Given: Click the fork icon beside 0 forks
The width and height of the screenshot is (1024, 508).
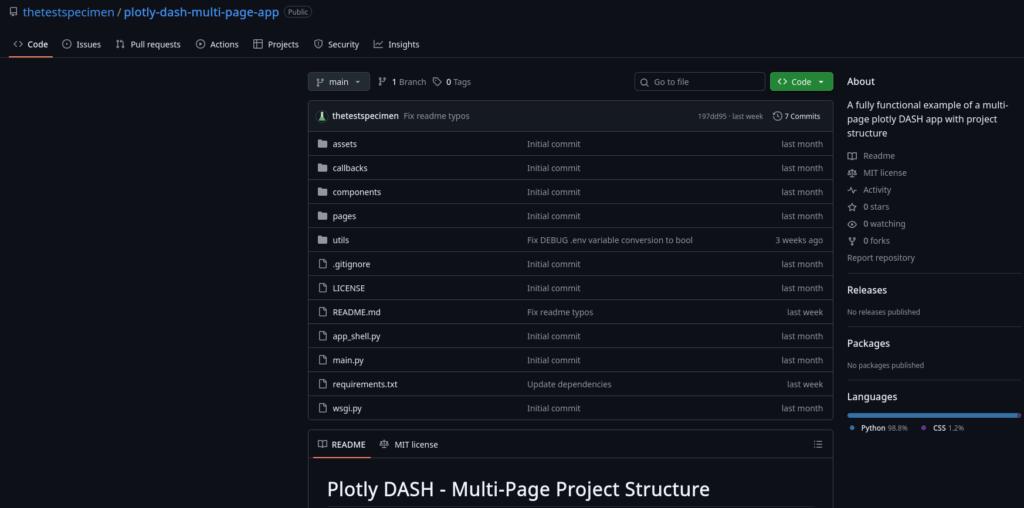Looking at the screenshot, I should [x=852, y=241].
